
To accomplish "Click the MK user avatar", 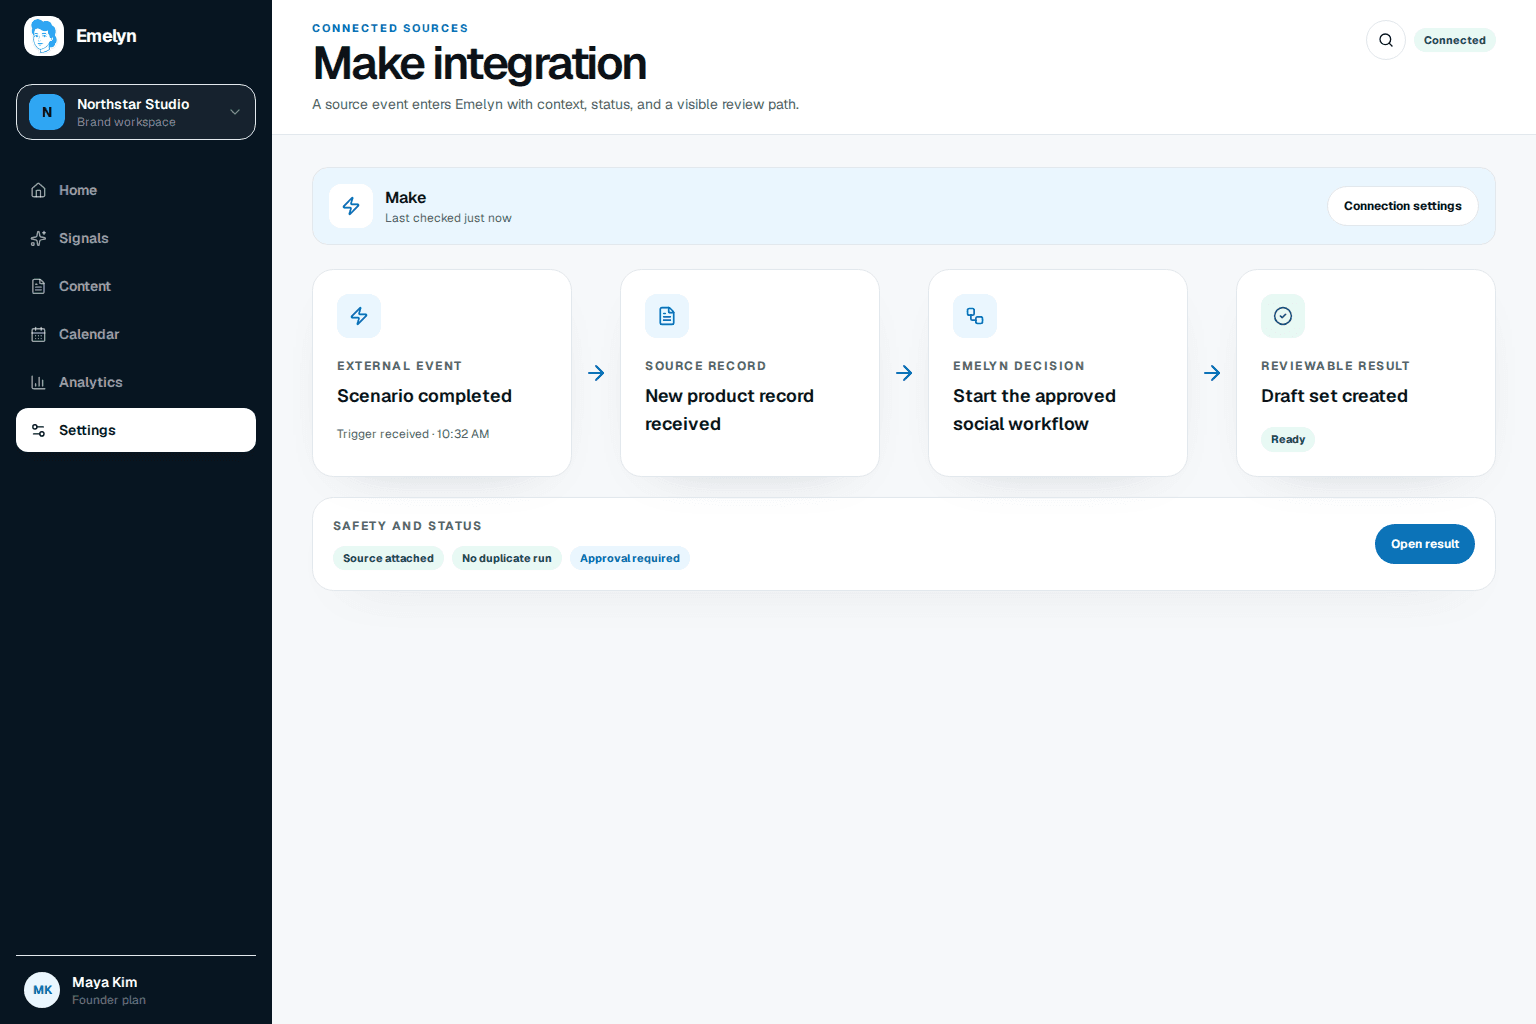I will (42, 990).
